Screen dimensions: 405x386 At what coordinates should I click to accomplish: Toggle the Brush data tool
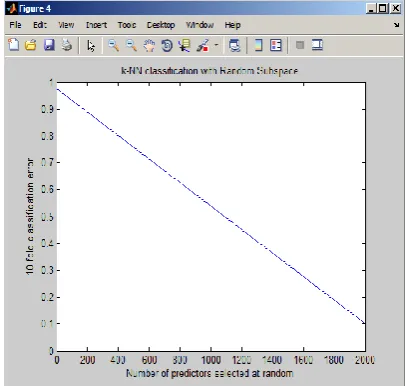[x=203, y=45]
